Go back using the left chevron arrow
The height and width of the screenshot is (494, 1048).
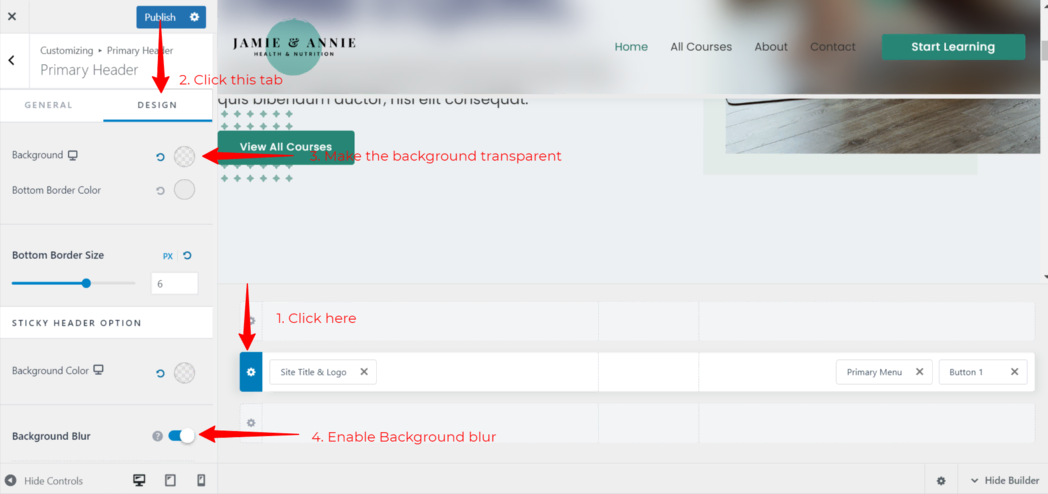[x=11, y=61]
